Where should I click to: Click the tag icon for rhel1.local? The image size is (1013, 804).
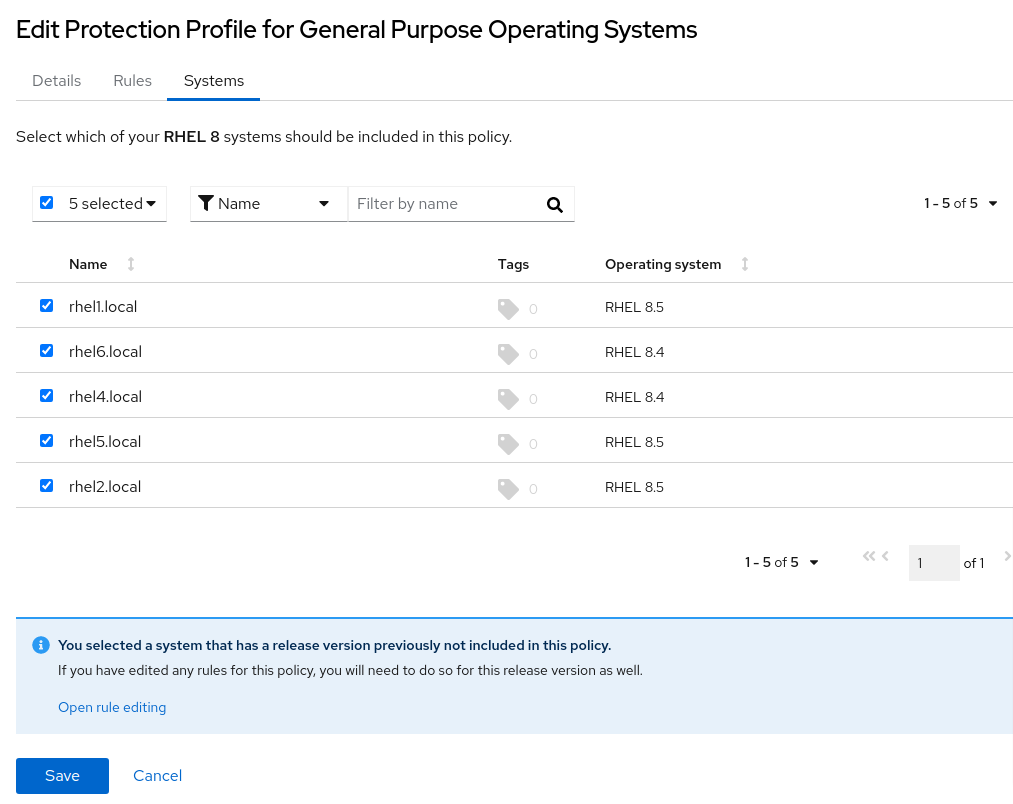click(x=508, y=309)
